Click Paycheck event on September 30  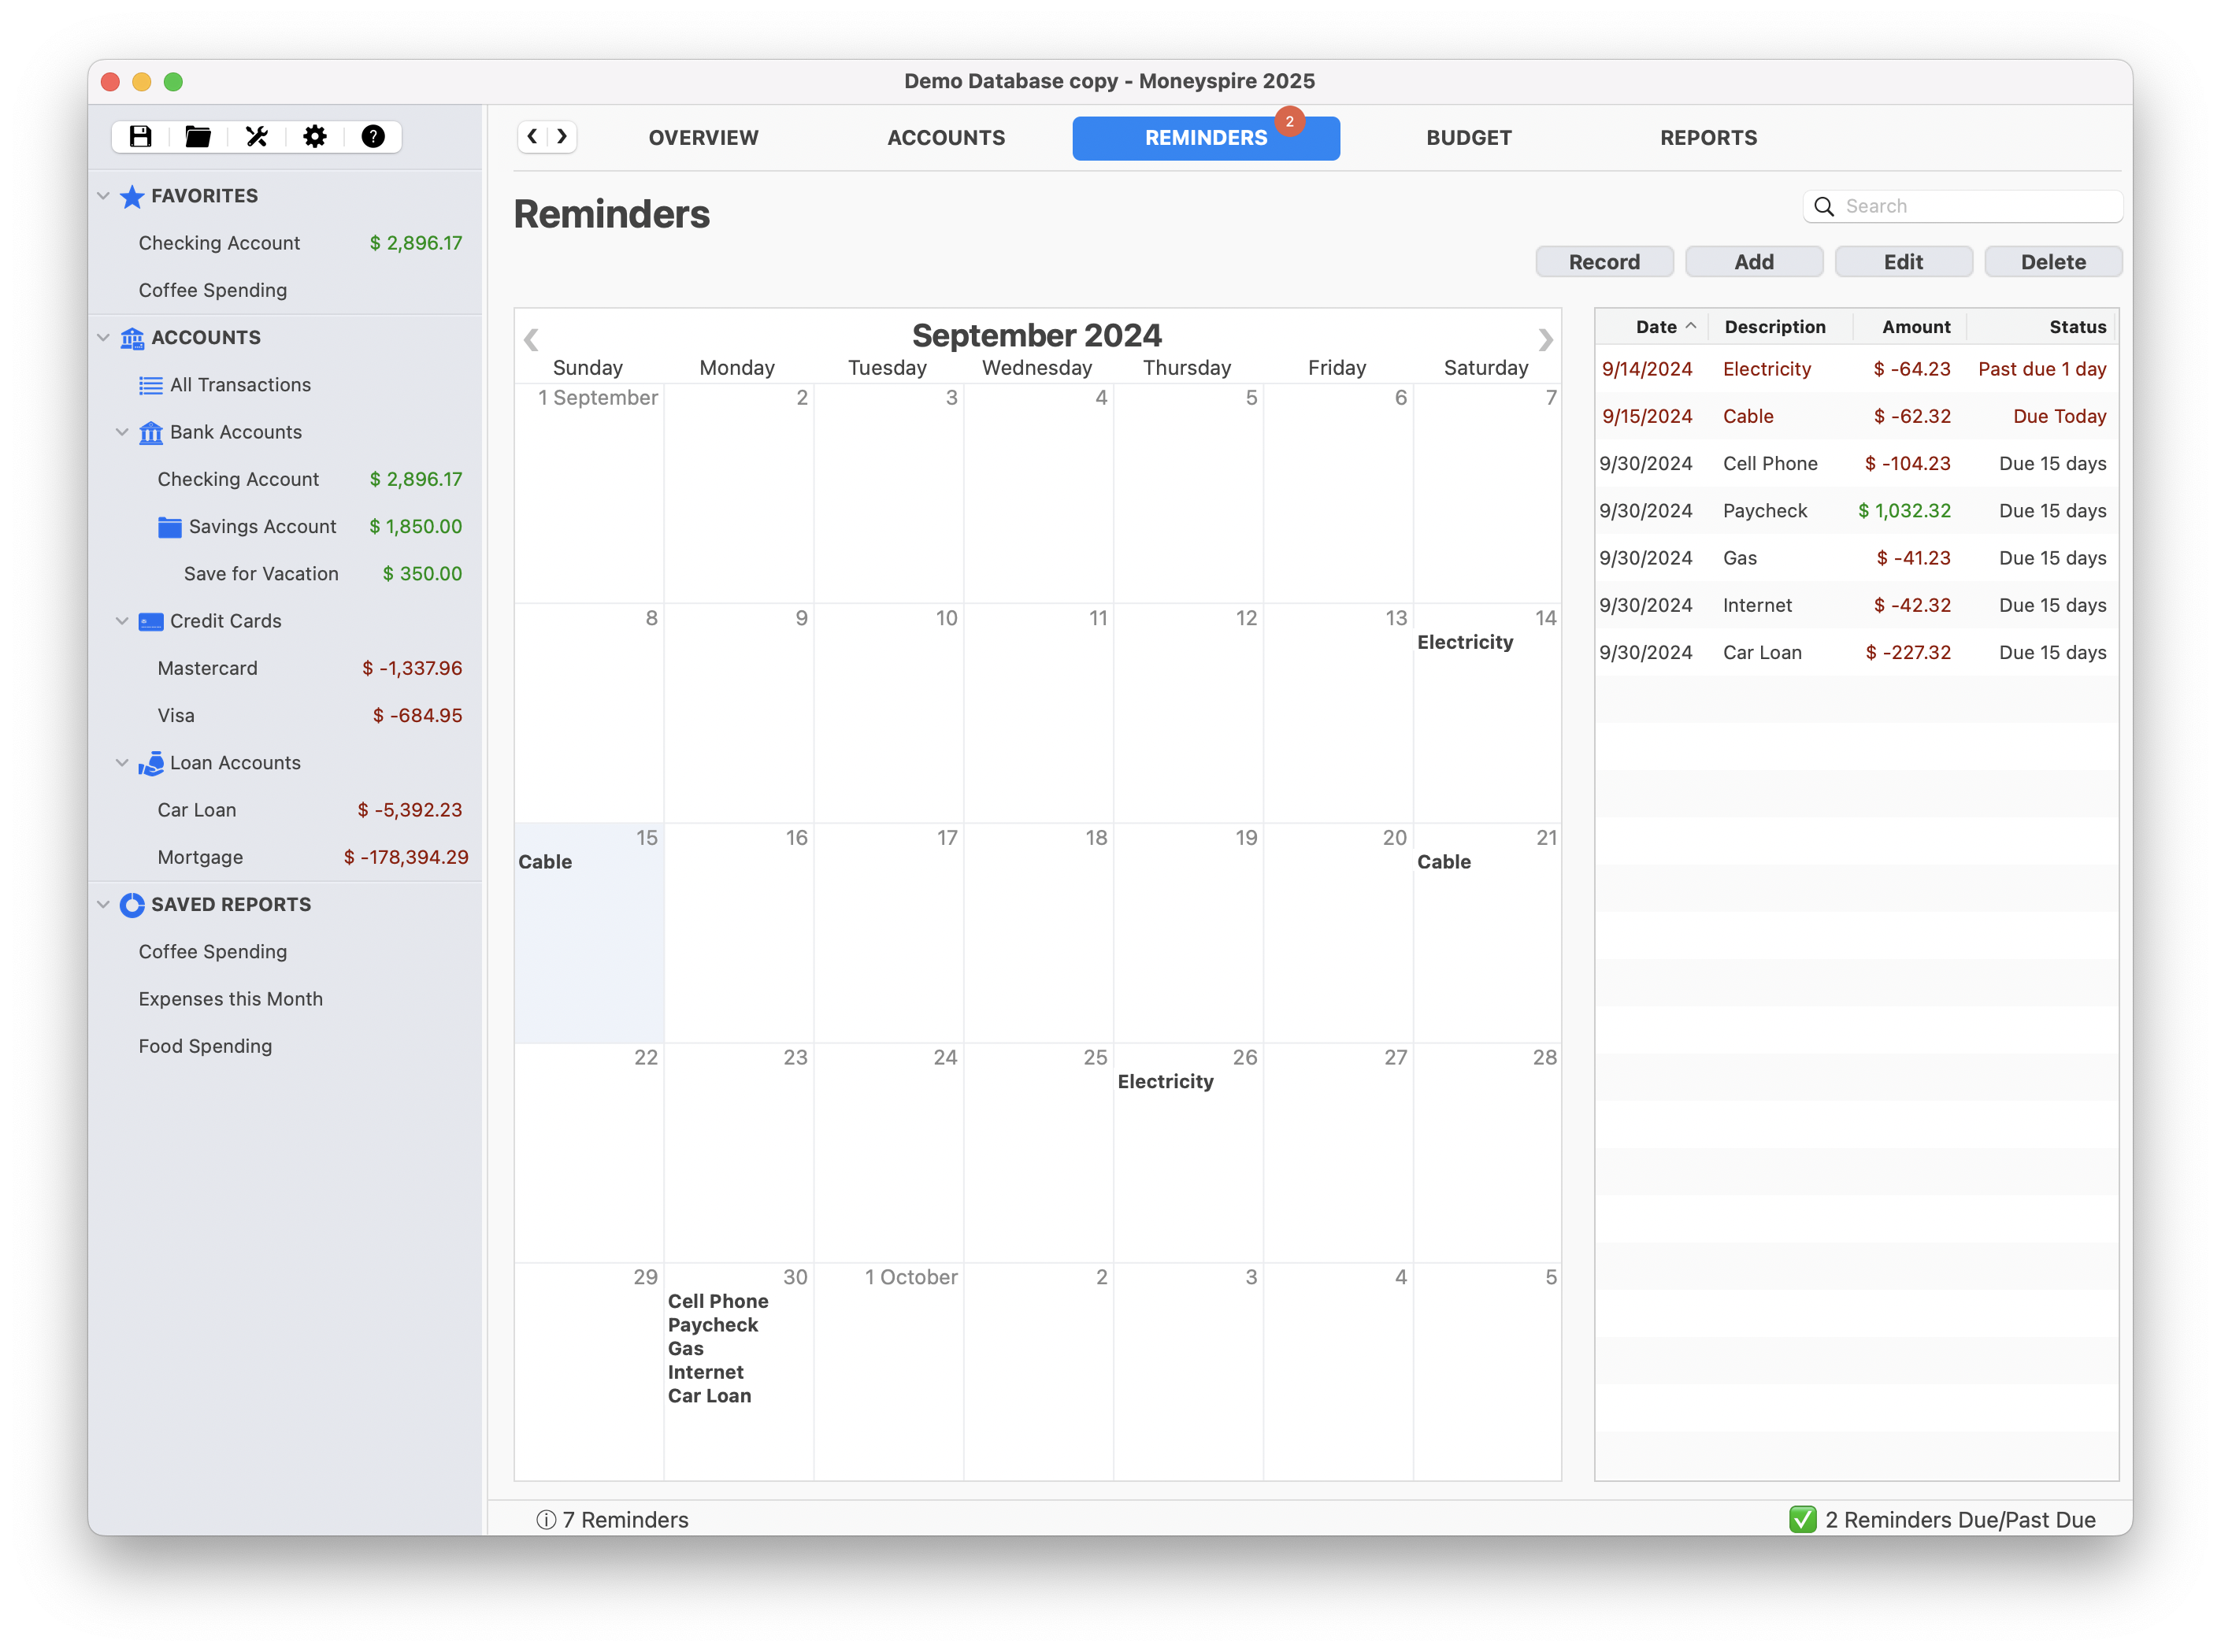pos(713,1326)
